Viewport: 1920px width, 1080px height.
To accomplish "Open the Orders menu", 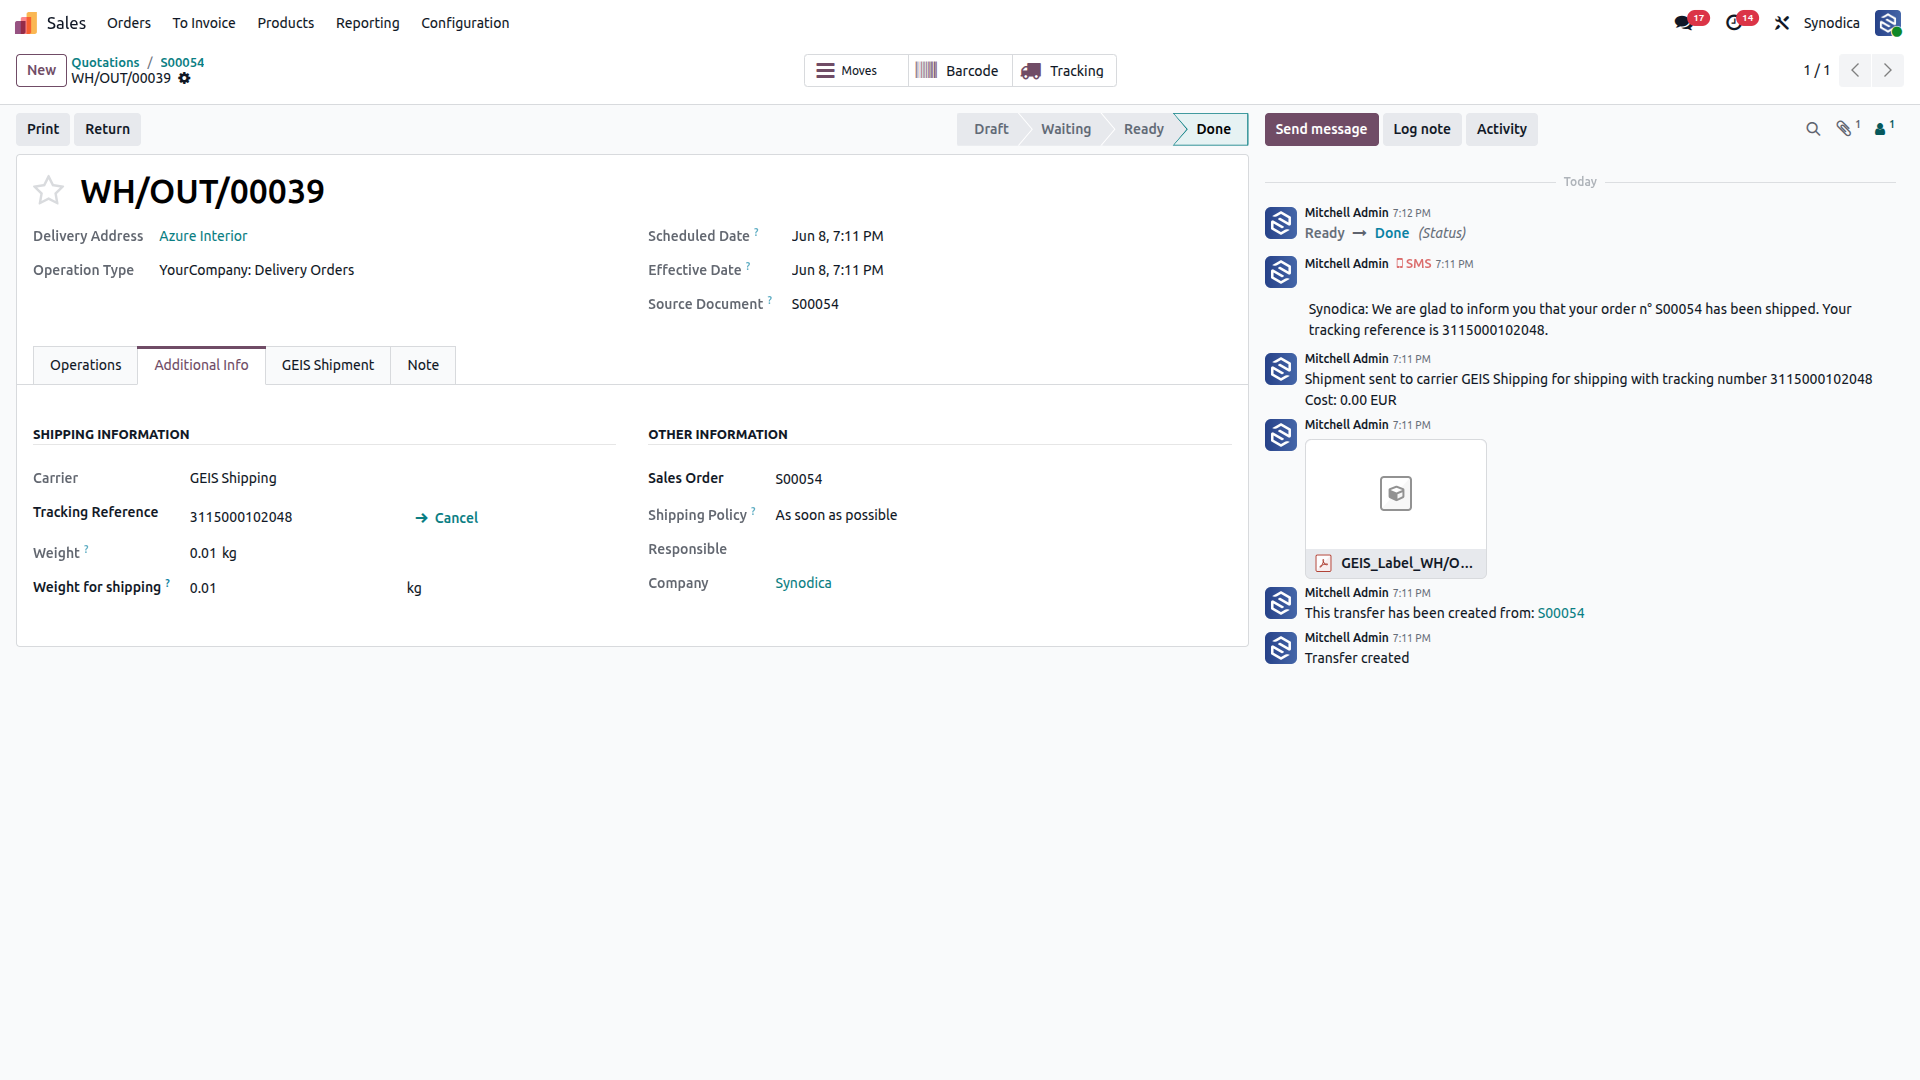I will [129, 23].
